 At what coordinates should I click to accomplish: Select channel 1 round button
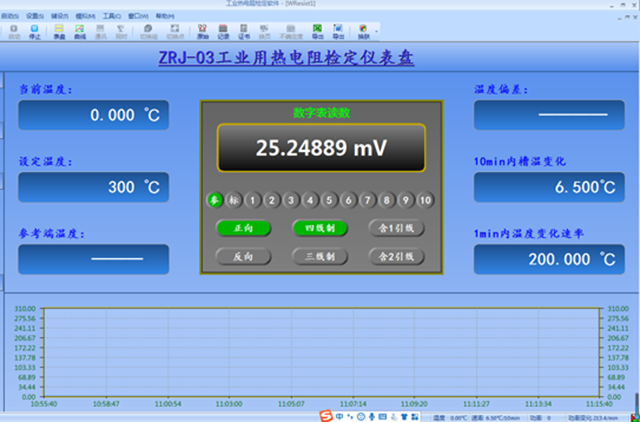(253, 200)
